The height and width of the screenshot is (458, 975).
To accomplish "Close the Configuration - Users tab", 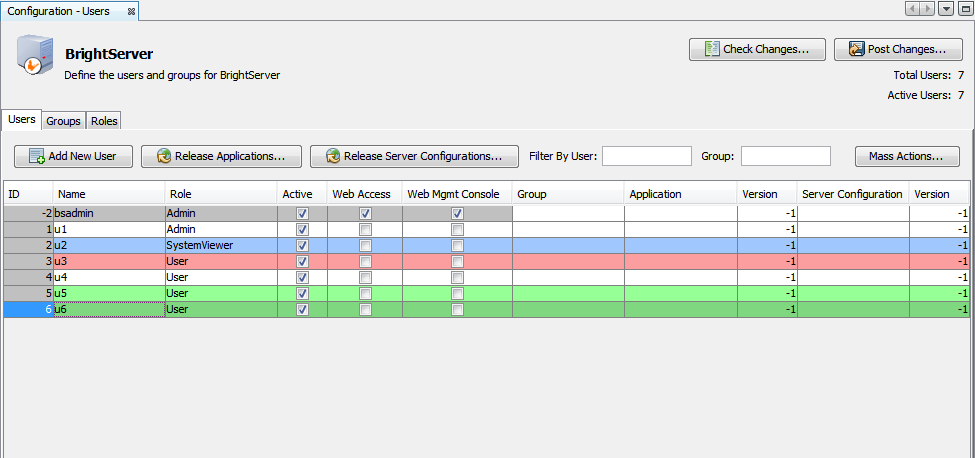I will coord(131,11).
